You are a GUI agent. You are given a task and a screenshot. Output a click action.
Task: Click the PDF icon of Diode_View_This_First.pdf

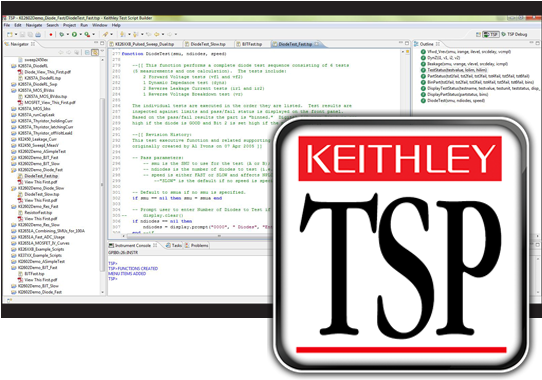[x=20, y=72]
